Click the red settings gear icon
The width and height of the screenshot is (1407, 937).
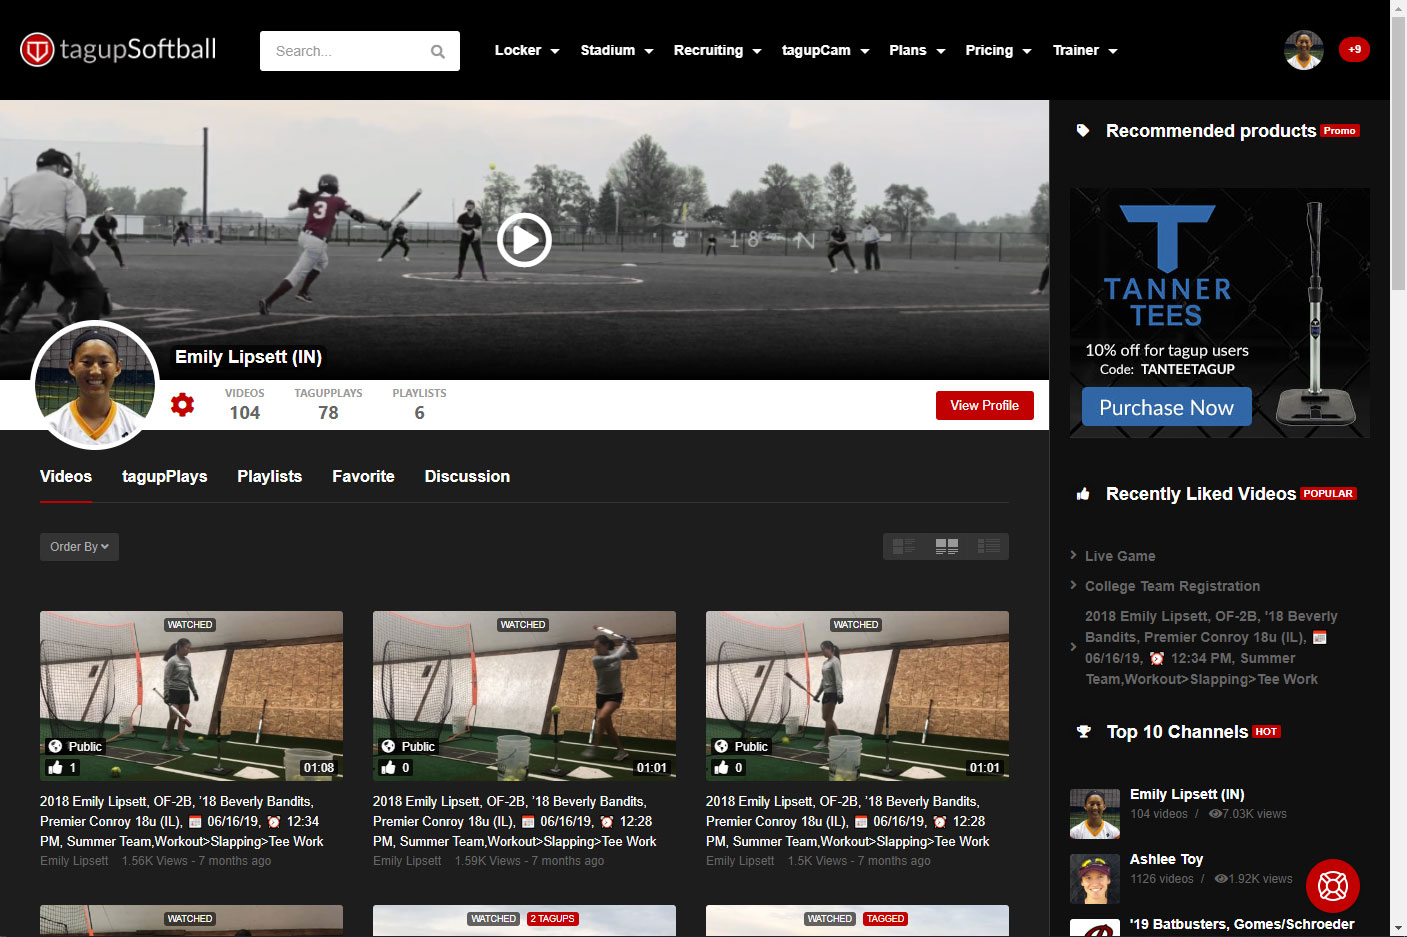182,405
